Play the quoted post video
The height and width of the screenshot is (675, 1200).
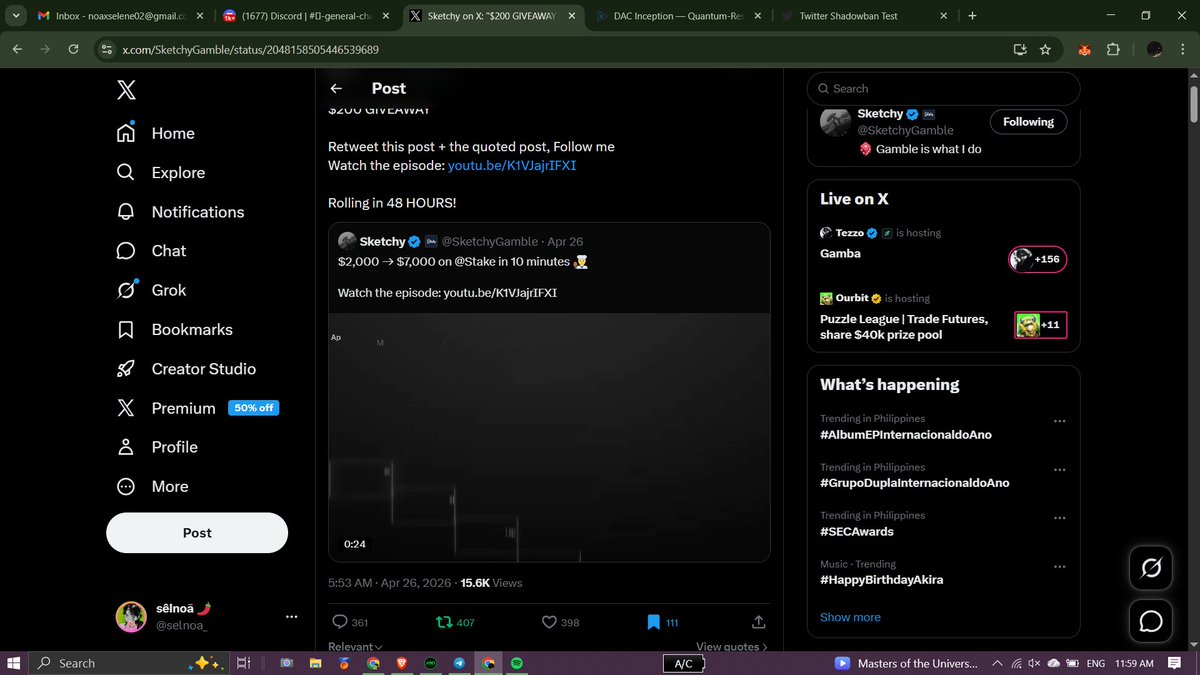point(549,437)
